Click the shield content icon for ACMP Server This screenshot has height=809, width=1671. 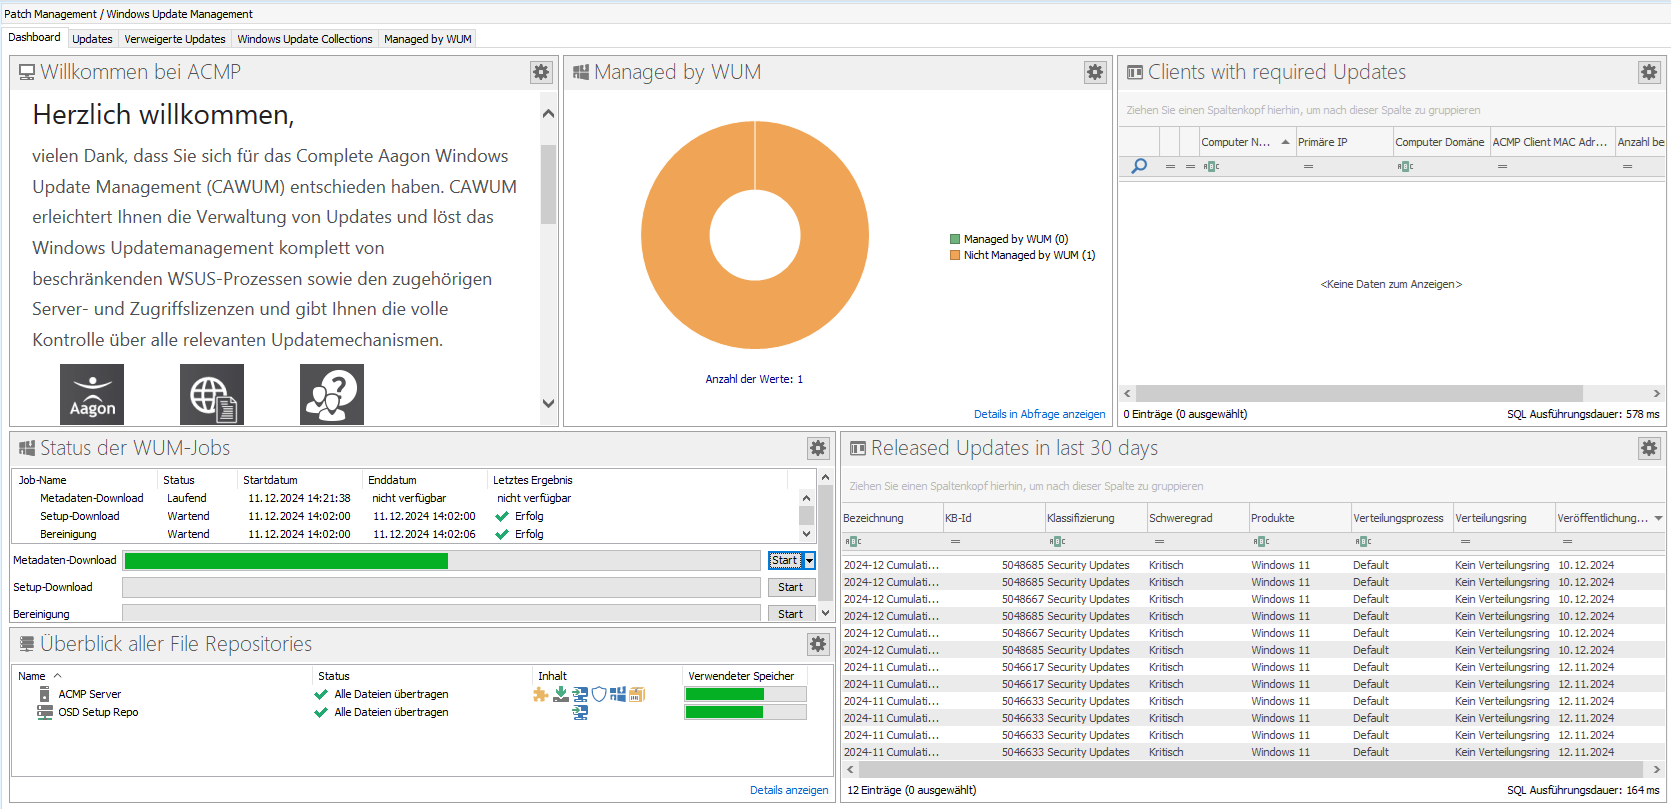click(599, 694)
